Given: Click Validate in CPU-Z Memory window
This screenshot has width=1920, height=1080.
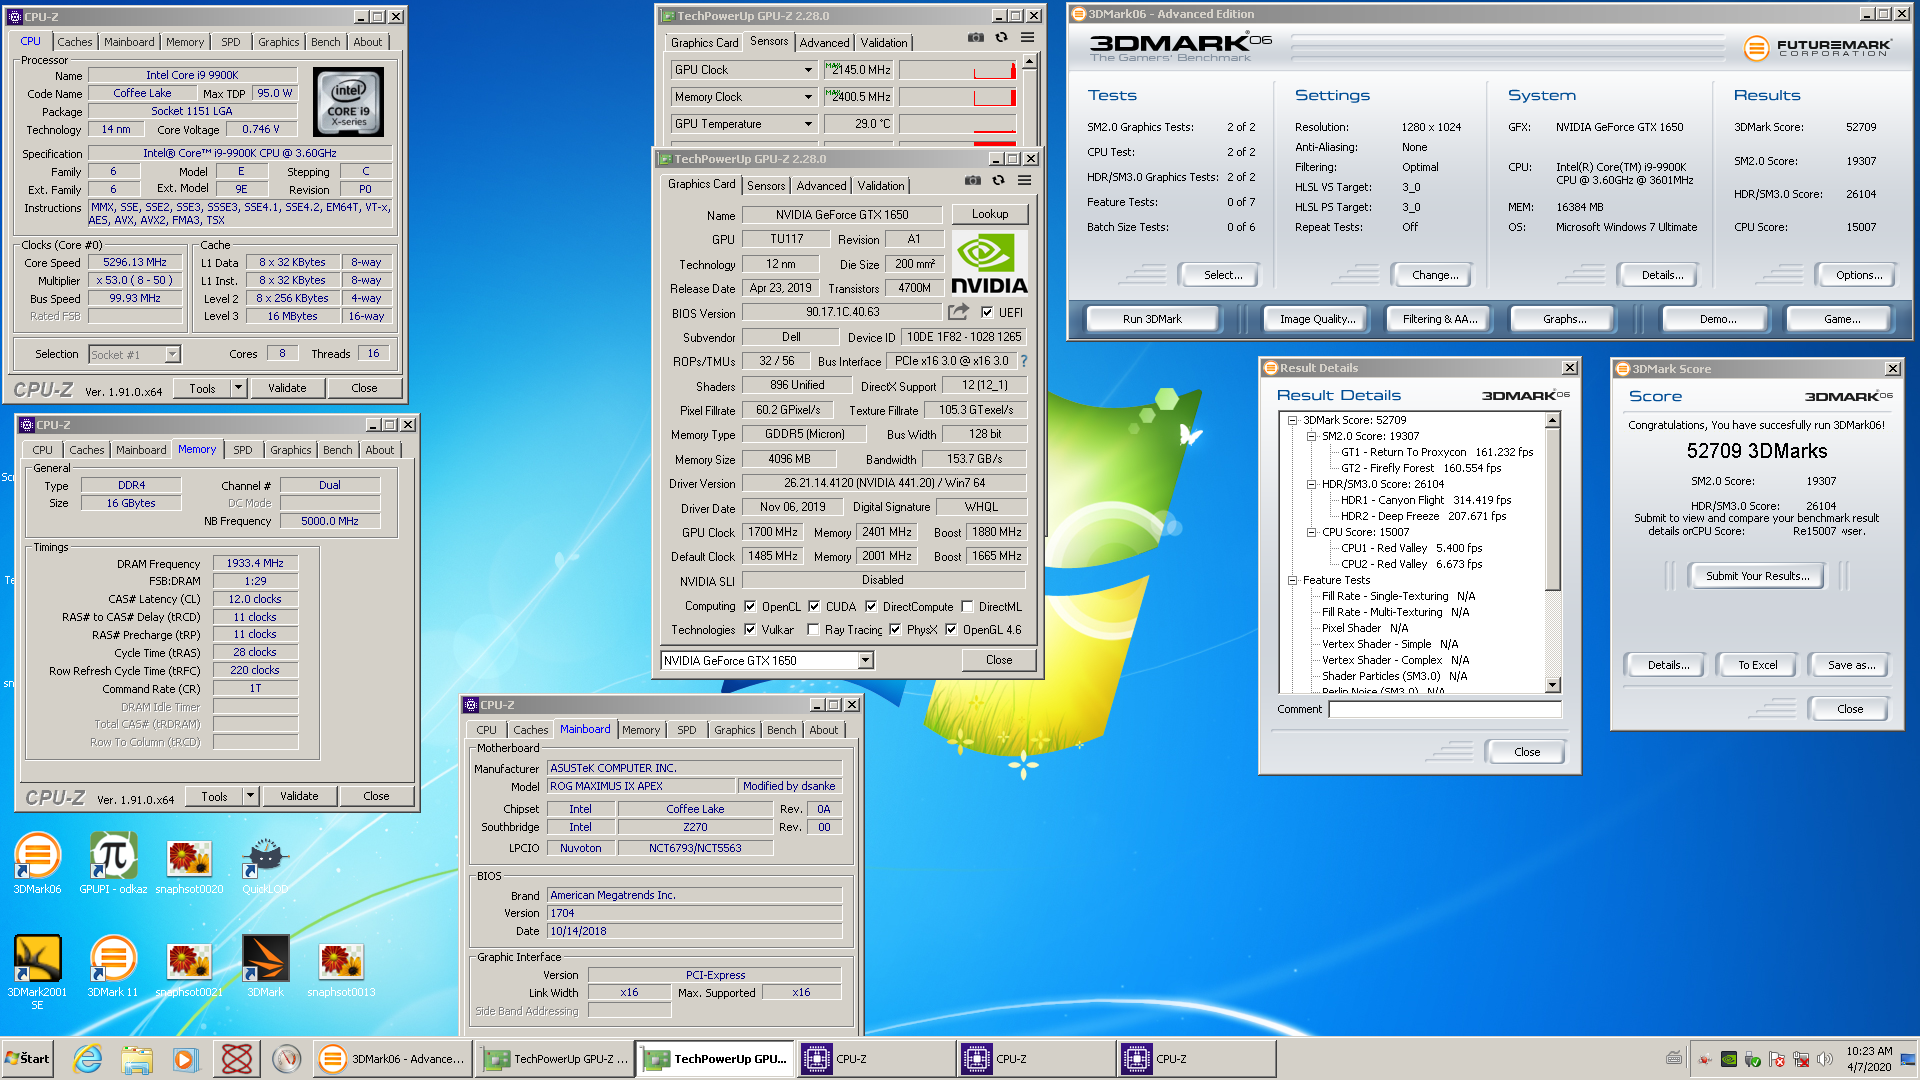Looking at the screenshot, I should pyautogui.click(x=299, y=796).
